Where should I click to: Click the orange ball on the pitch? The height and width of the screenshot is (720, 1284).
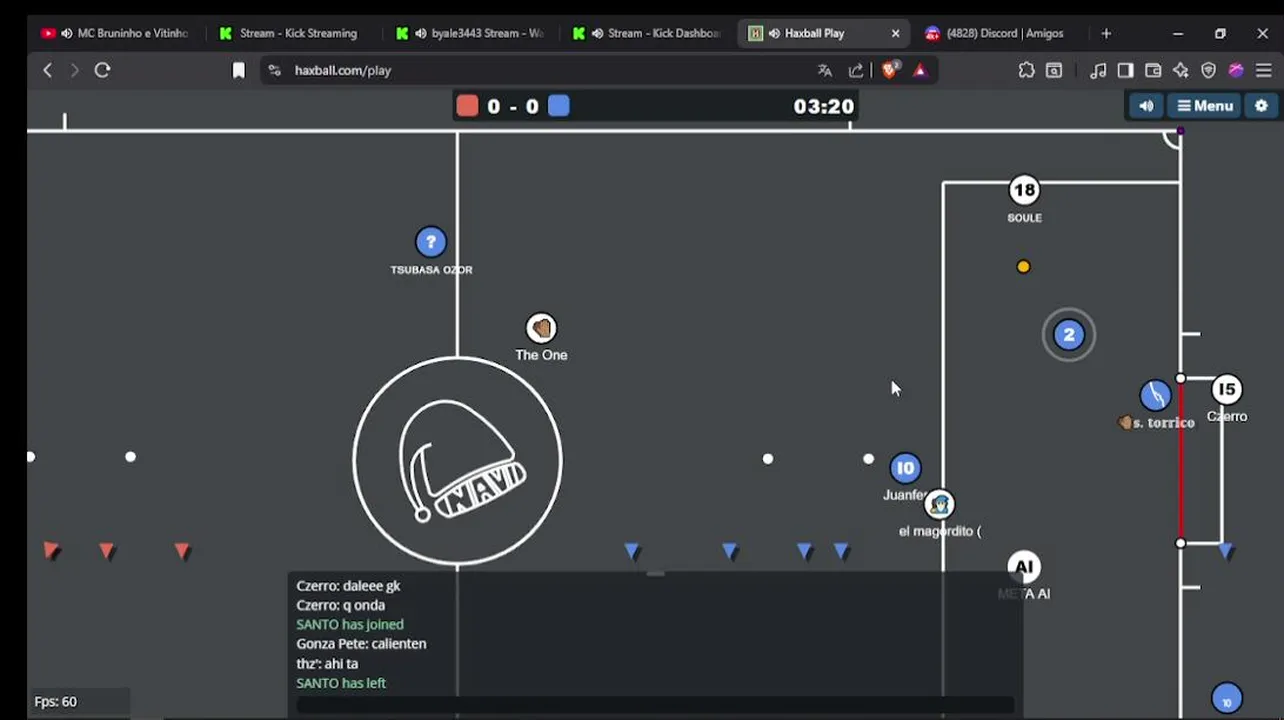click(1023, 267)
